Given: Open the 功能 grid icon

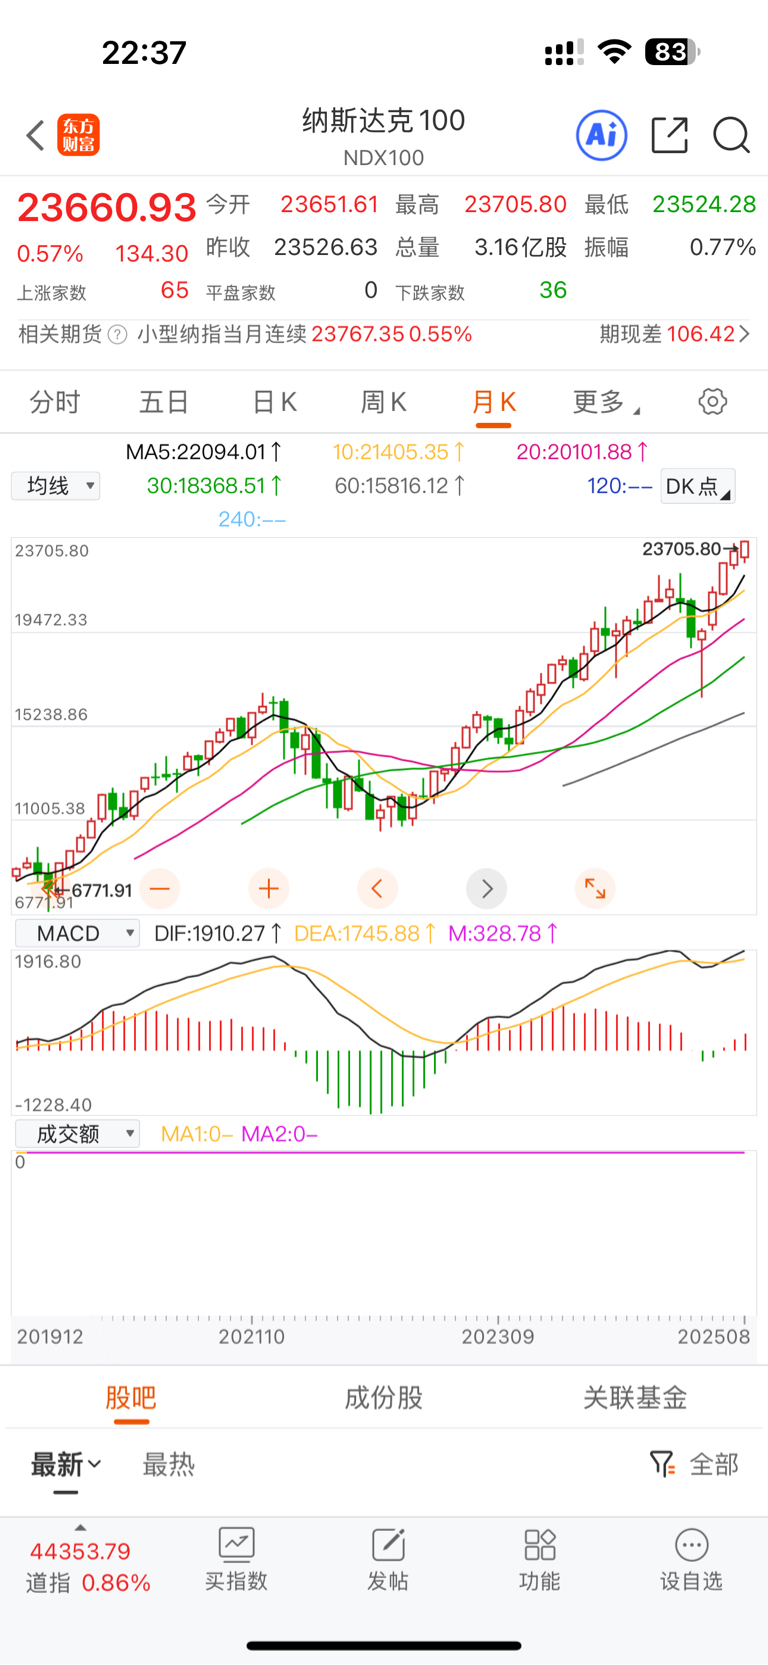Looking at the screenshot, I should pos(540,1545).
